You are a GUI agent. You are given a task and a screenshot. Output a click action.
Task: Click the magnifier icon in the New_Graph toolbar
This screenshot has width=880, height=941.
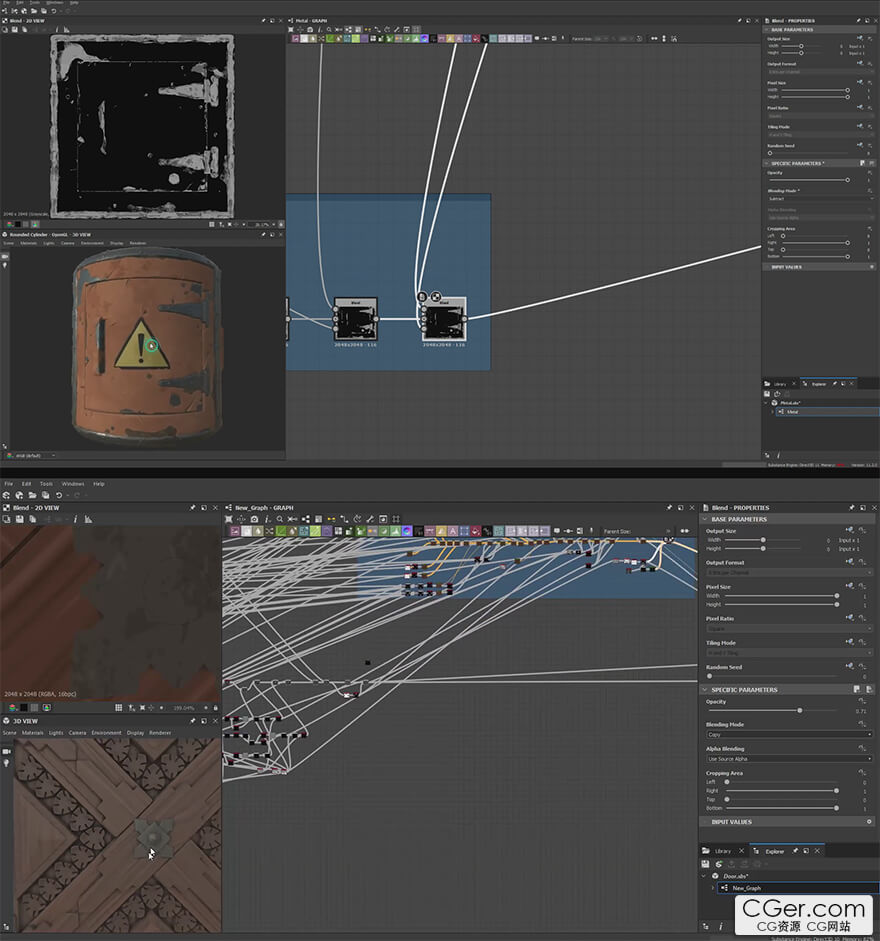point(280,519)
